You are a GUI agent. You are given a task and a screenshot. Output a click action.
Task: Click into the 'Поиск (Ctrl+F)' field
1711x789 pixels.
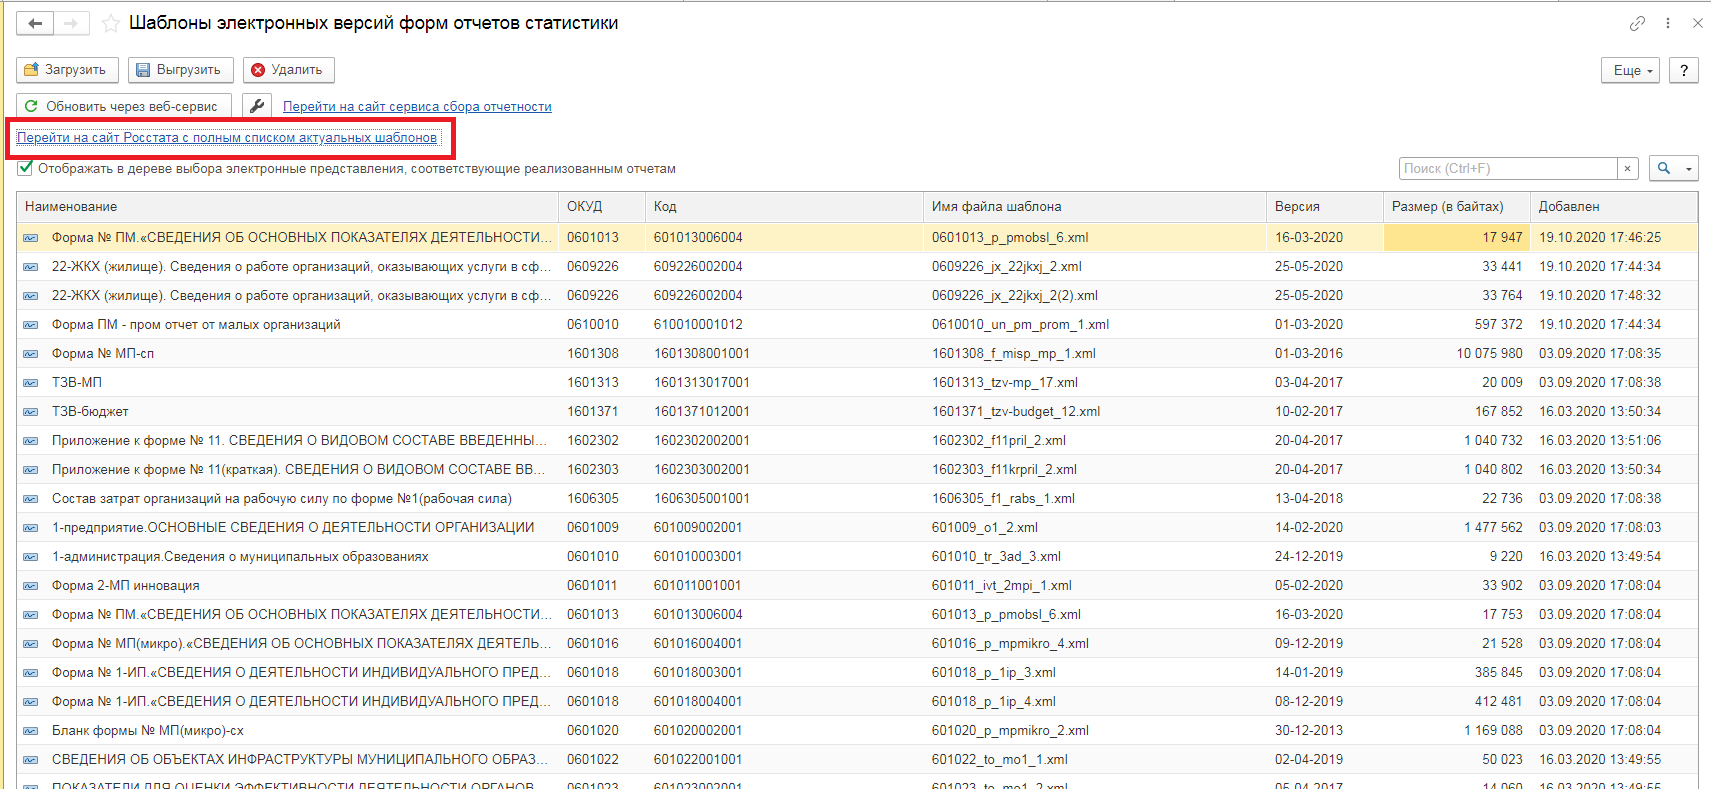tap(1507, 169)
